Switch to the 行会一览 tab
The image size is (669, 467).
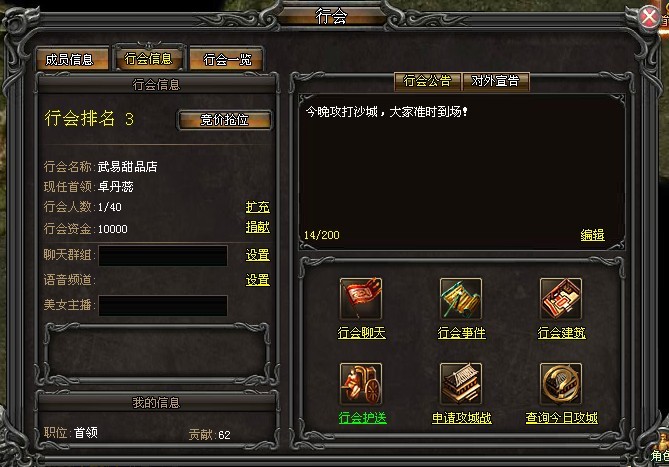[x=226, y=59]
